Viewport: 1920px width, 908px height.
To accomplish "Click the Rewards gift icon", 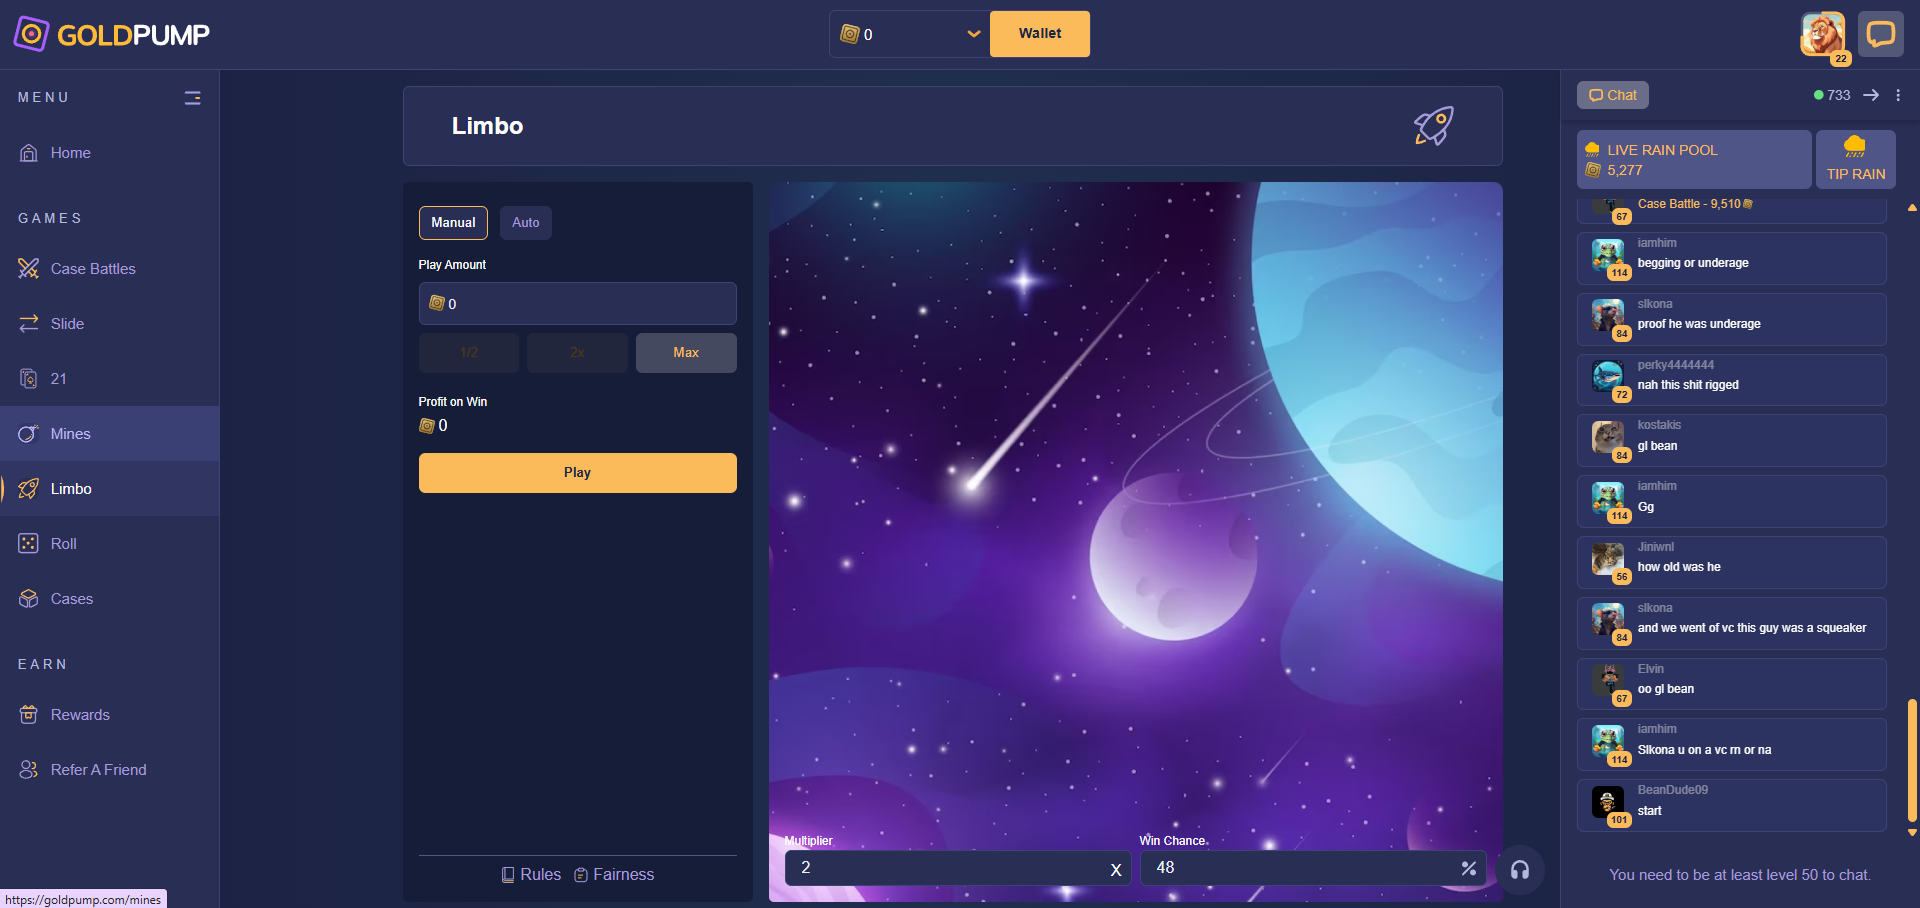I will [x=29, y=715].
